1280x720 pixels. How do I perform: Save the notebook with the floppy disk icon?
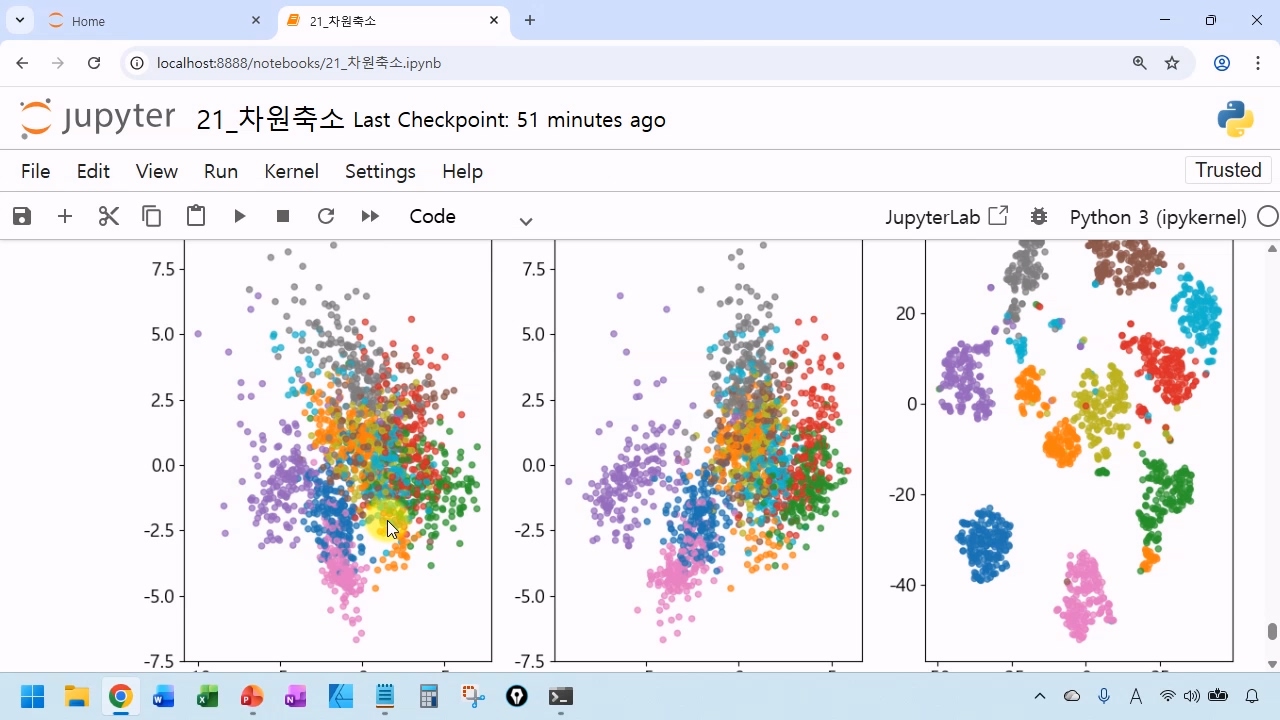22,216
